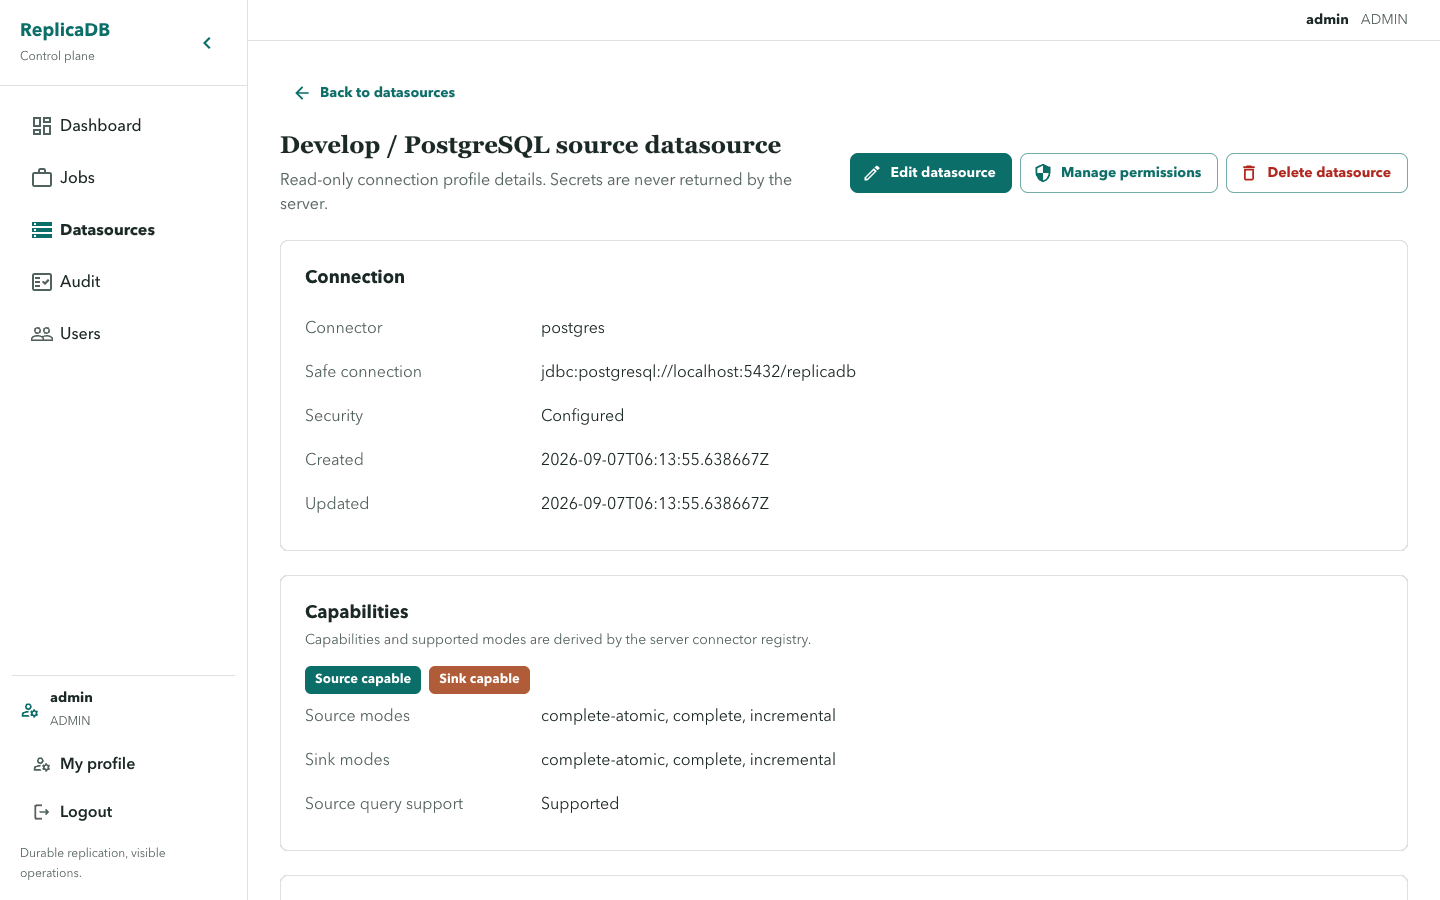
Task: Click the pencil icon on Edit datasource
Action: [872, 173]
